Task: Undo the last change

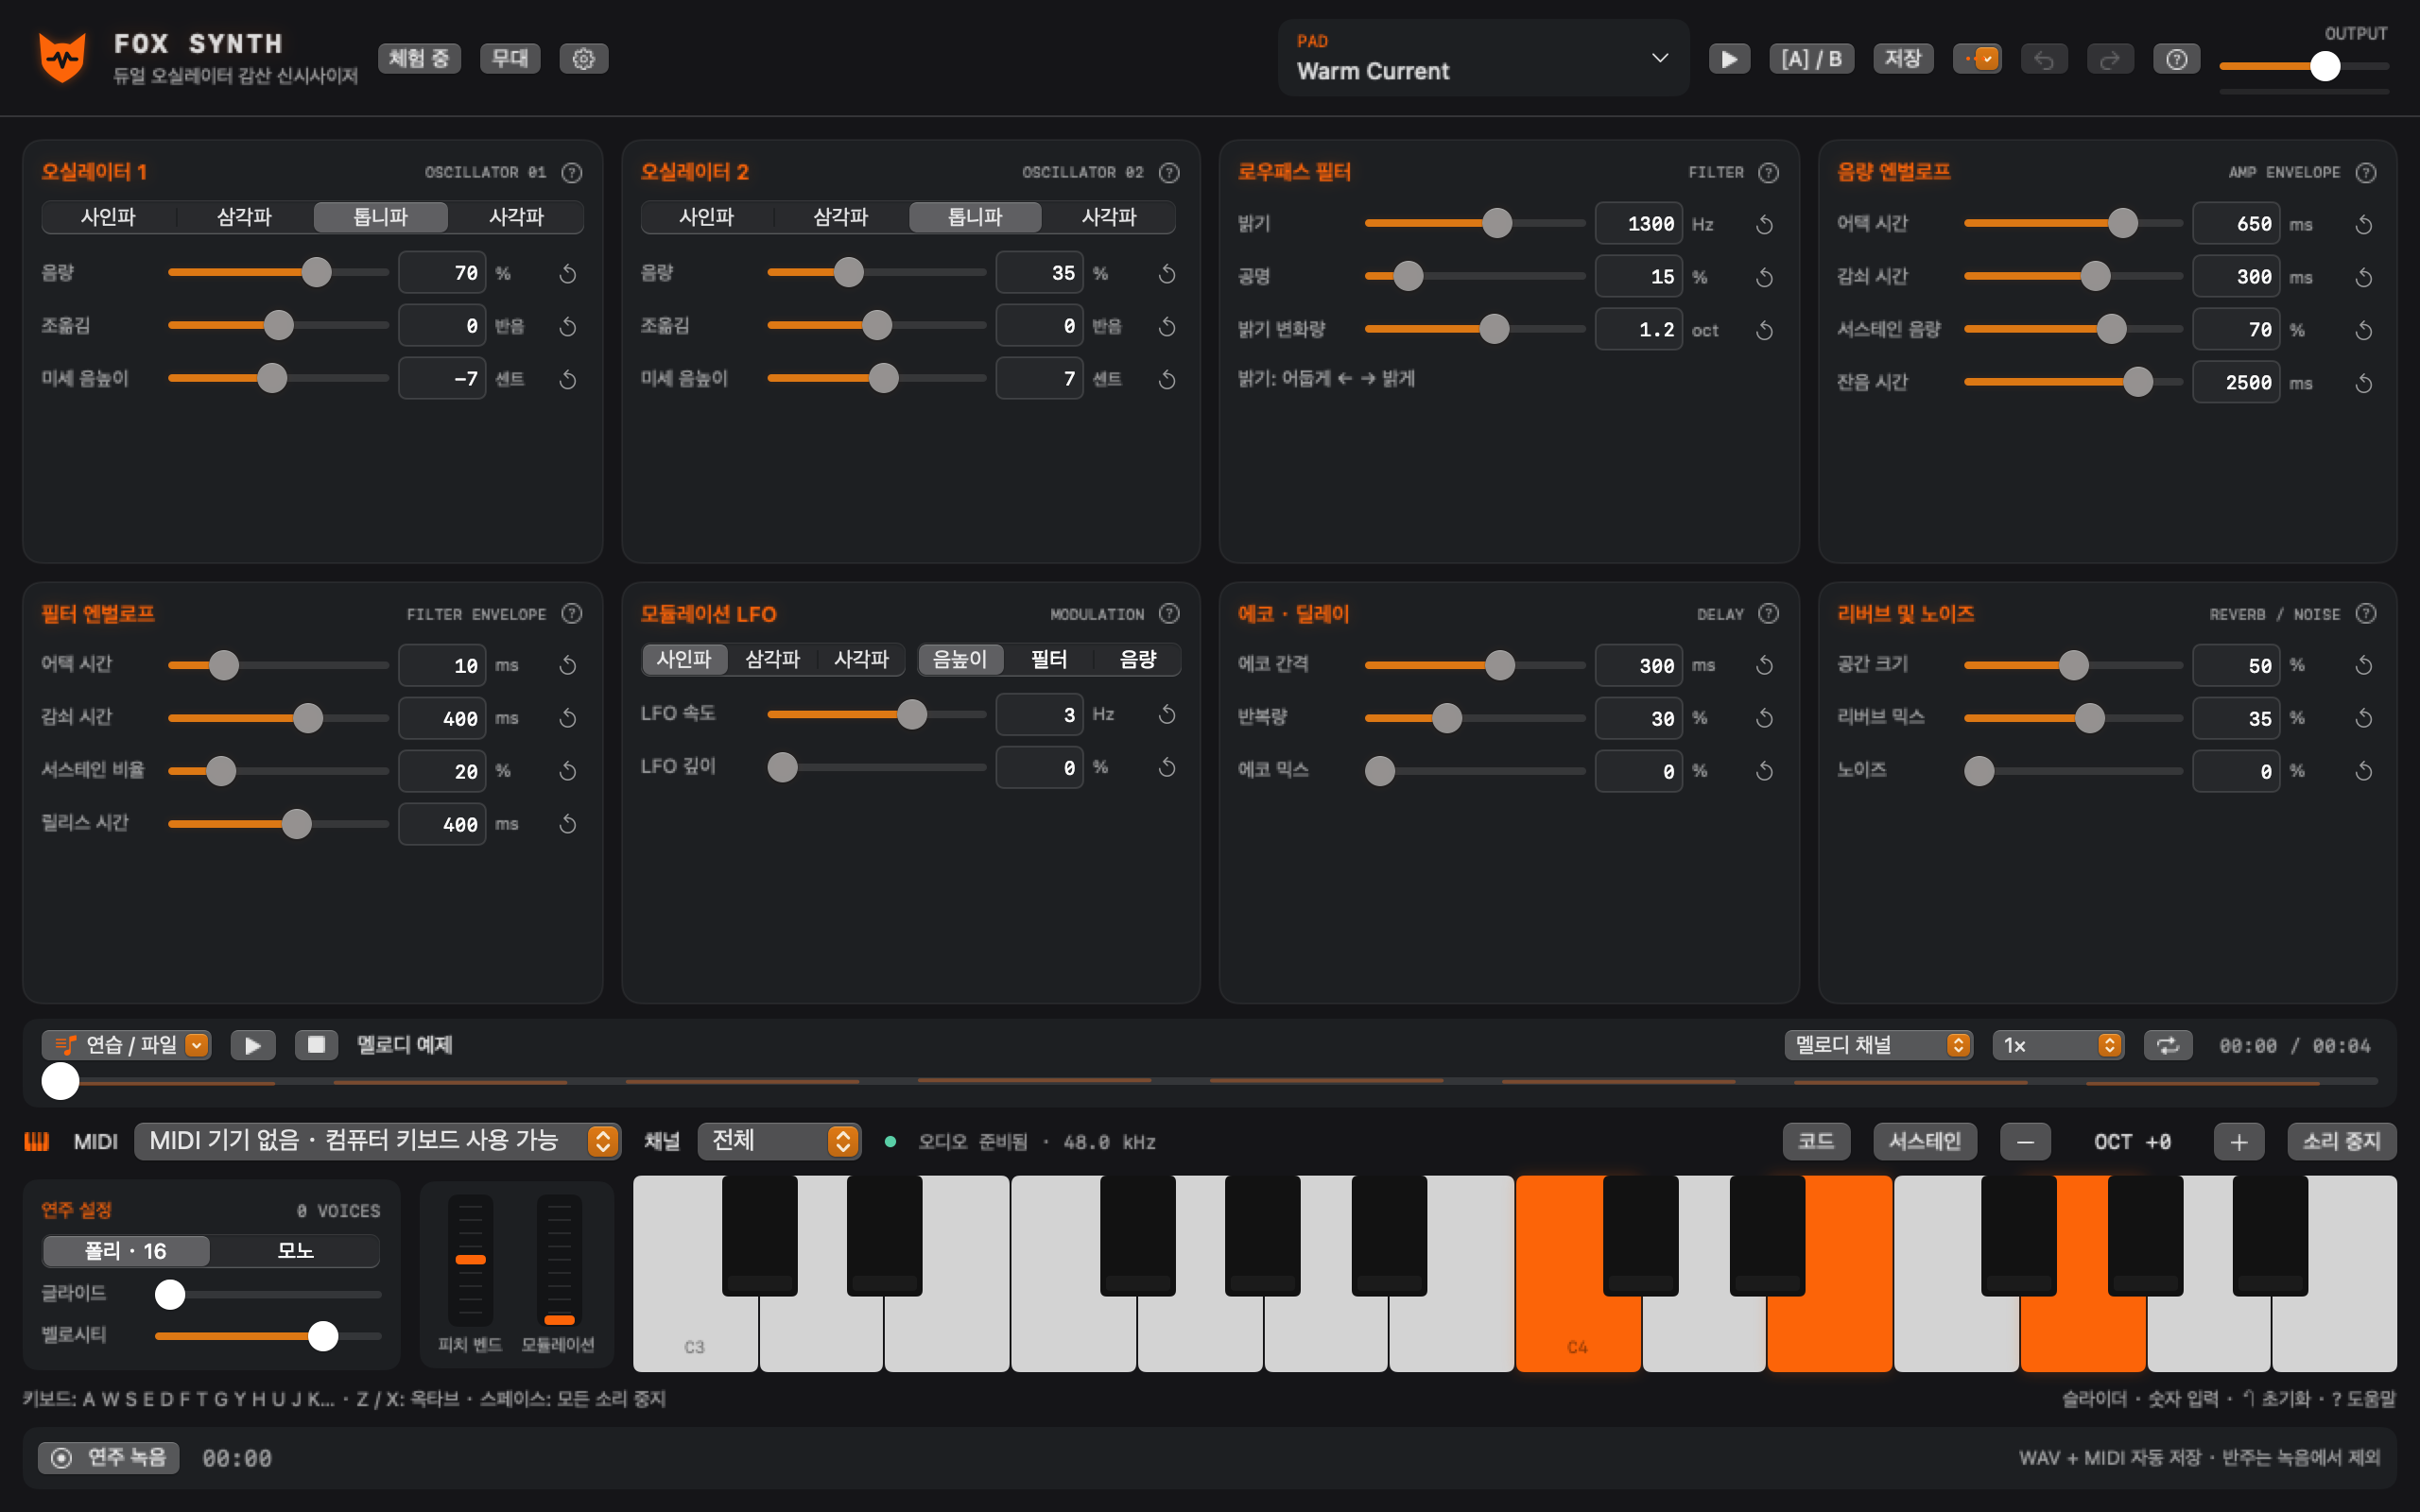Action: pos(2043,59)
